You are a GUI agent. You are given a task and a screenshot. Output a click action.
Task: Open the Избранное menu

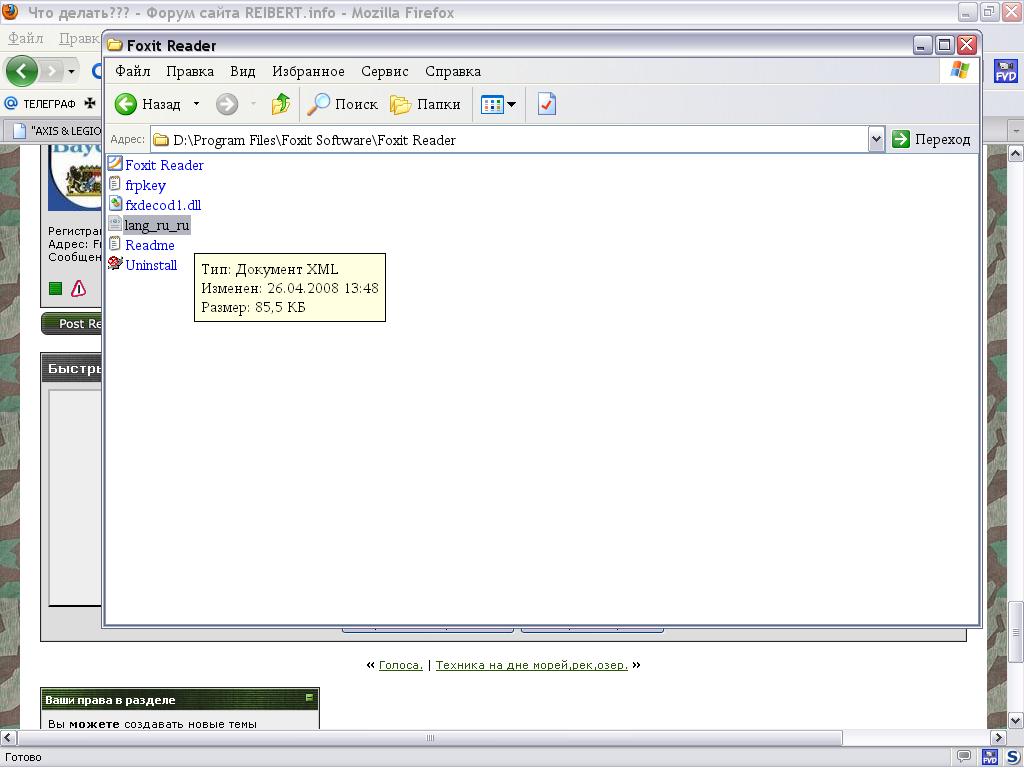(x=308, y=71)
